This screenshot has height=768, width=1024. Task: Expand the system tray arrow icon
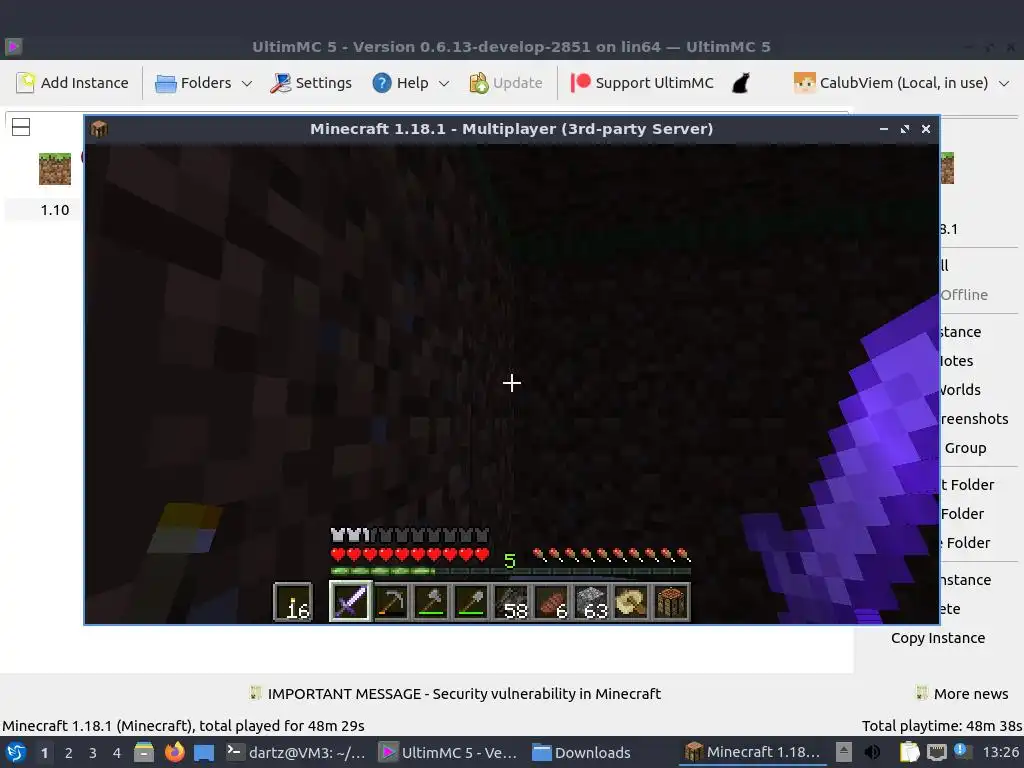coord(844,752)
